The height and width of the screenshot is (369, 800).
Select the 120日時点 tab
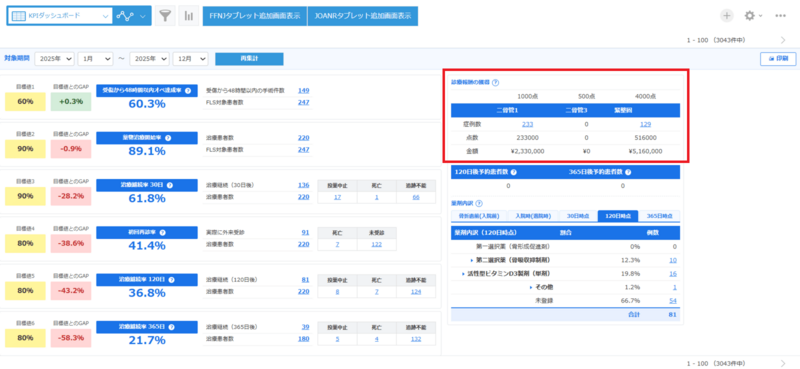tap(618, 216)
